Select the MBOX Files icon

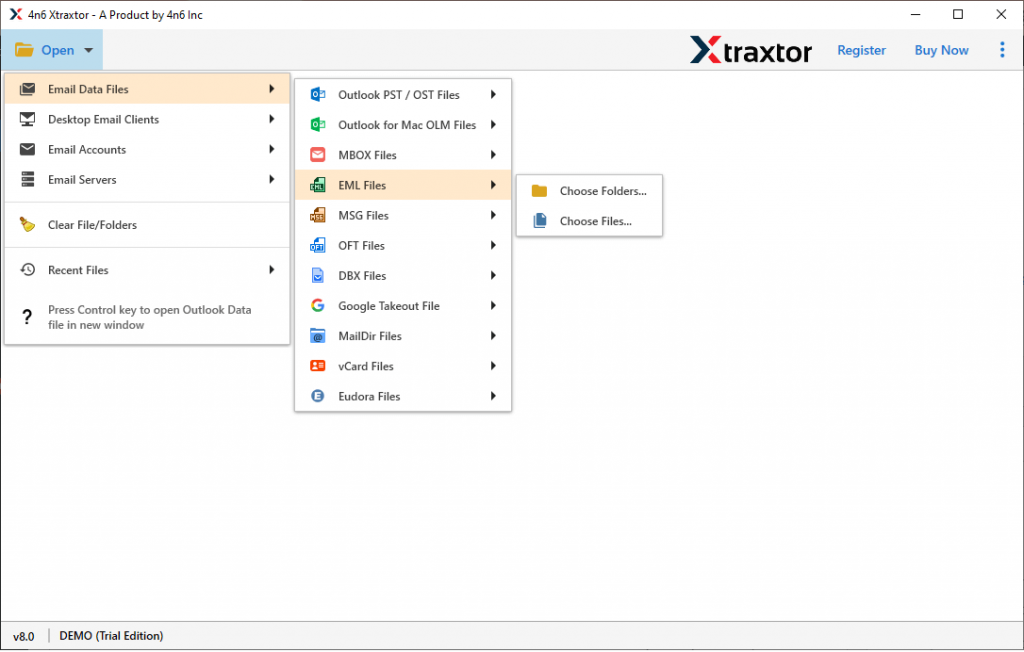(318, 154)
